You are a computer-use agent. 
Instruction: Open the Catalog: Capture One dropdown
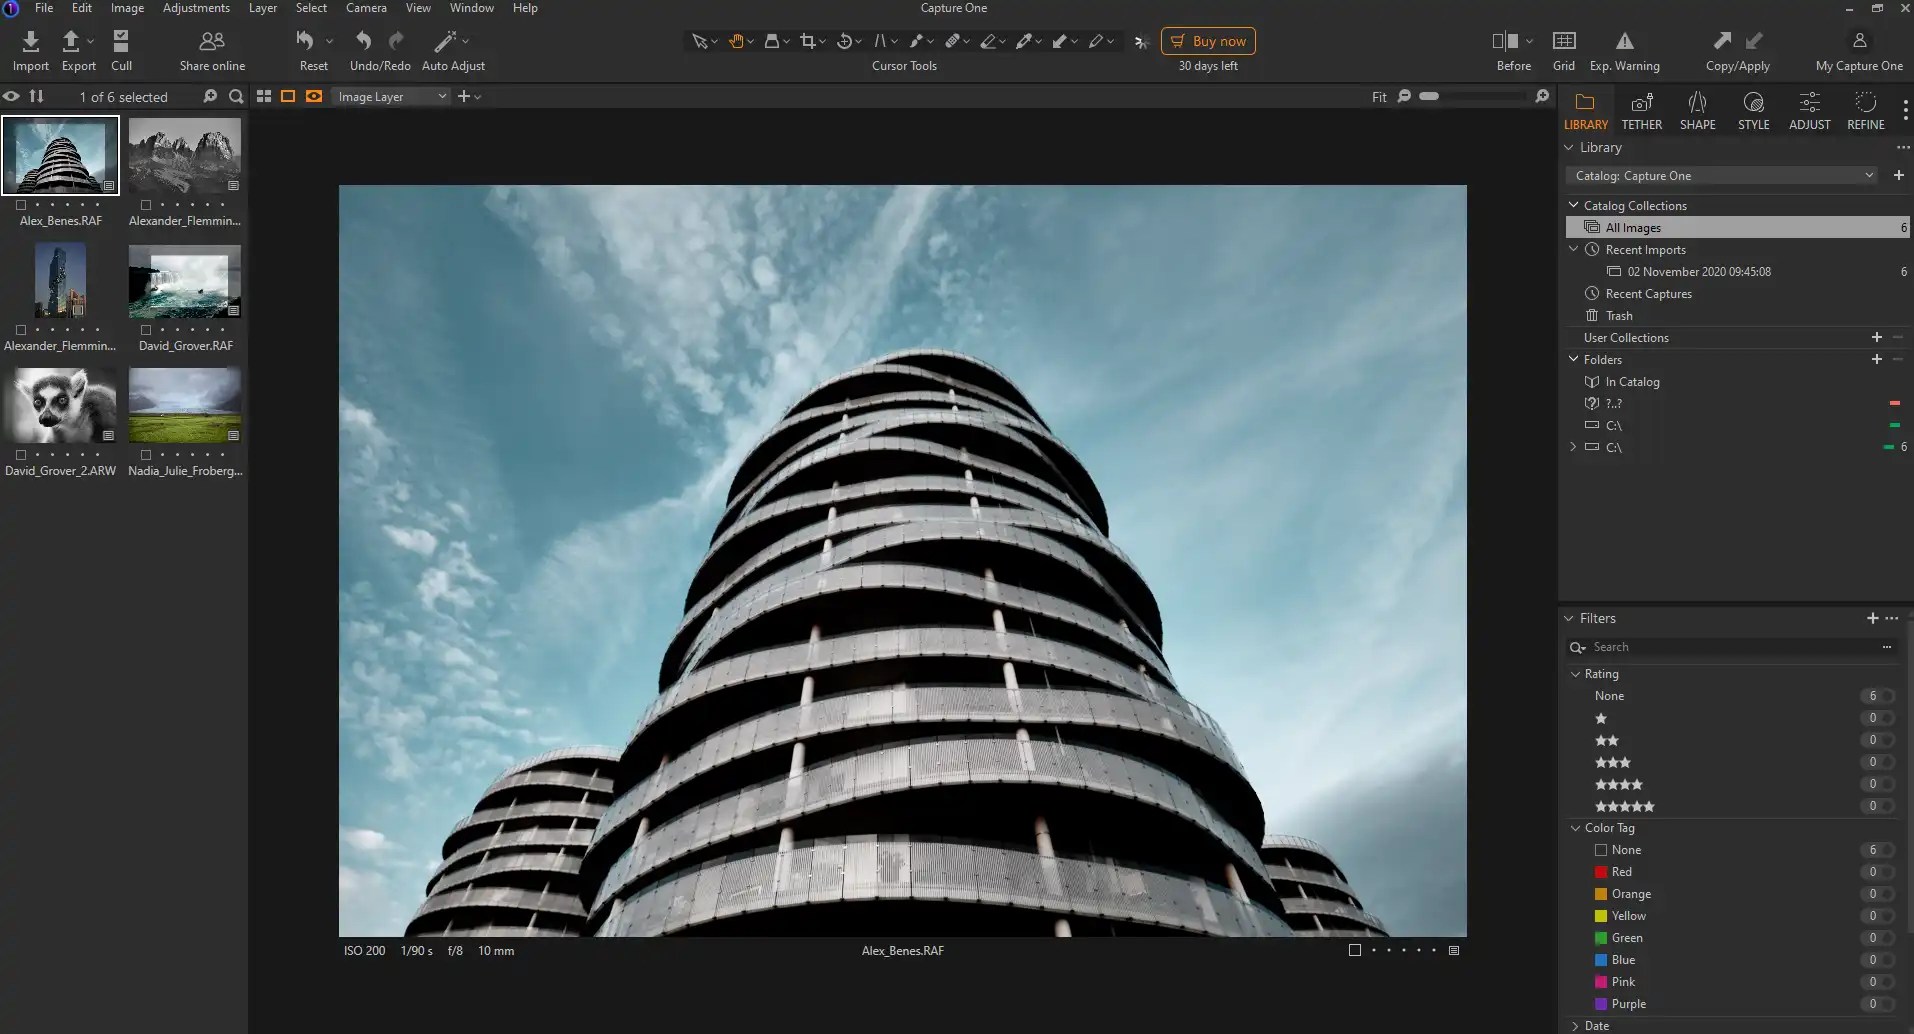point(1721,175)
